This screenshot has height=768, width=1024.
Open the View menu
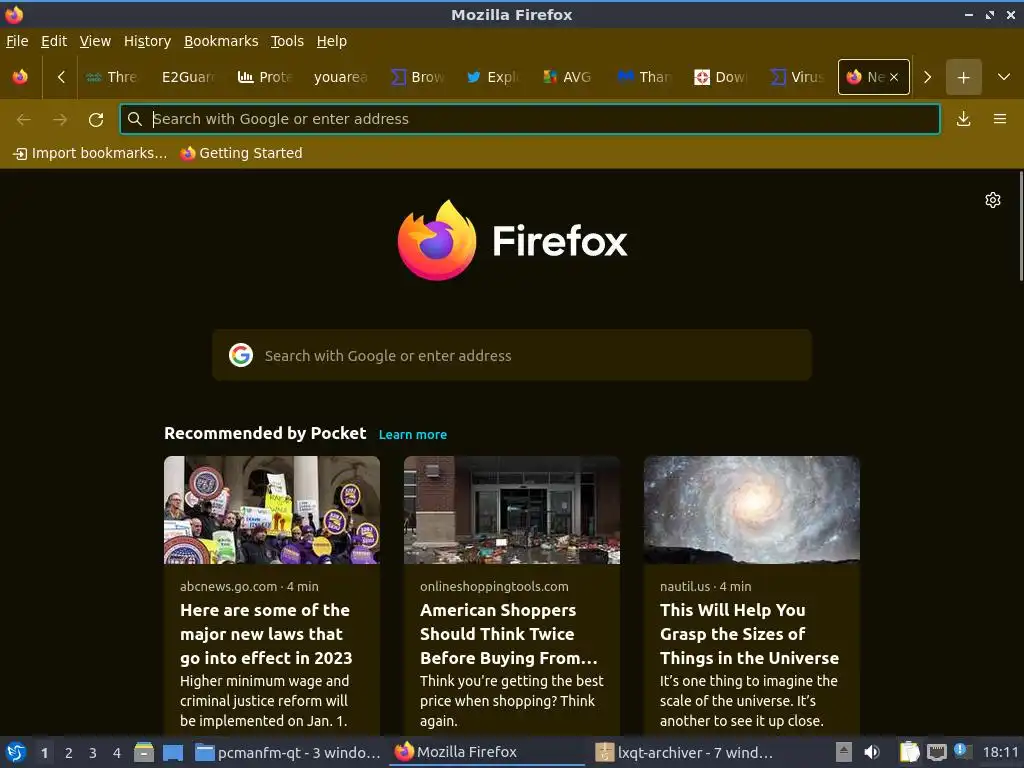[x=95, y=41]
